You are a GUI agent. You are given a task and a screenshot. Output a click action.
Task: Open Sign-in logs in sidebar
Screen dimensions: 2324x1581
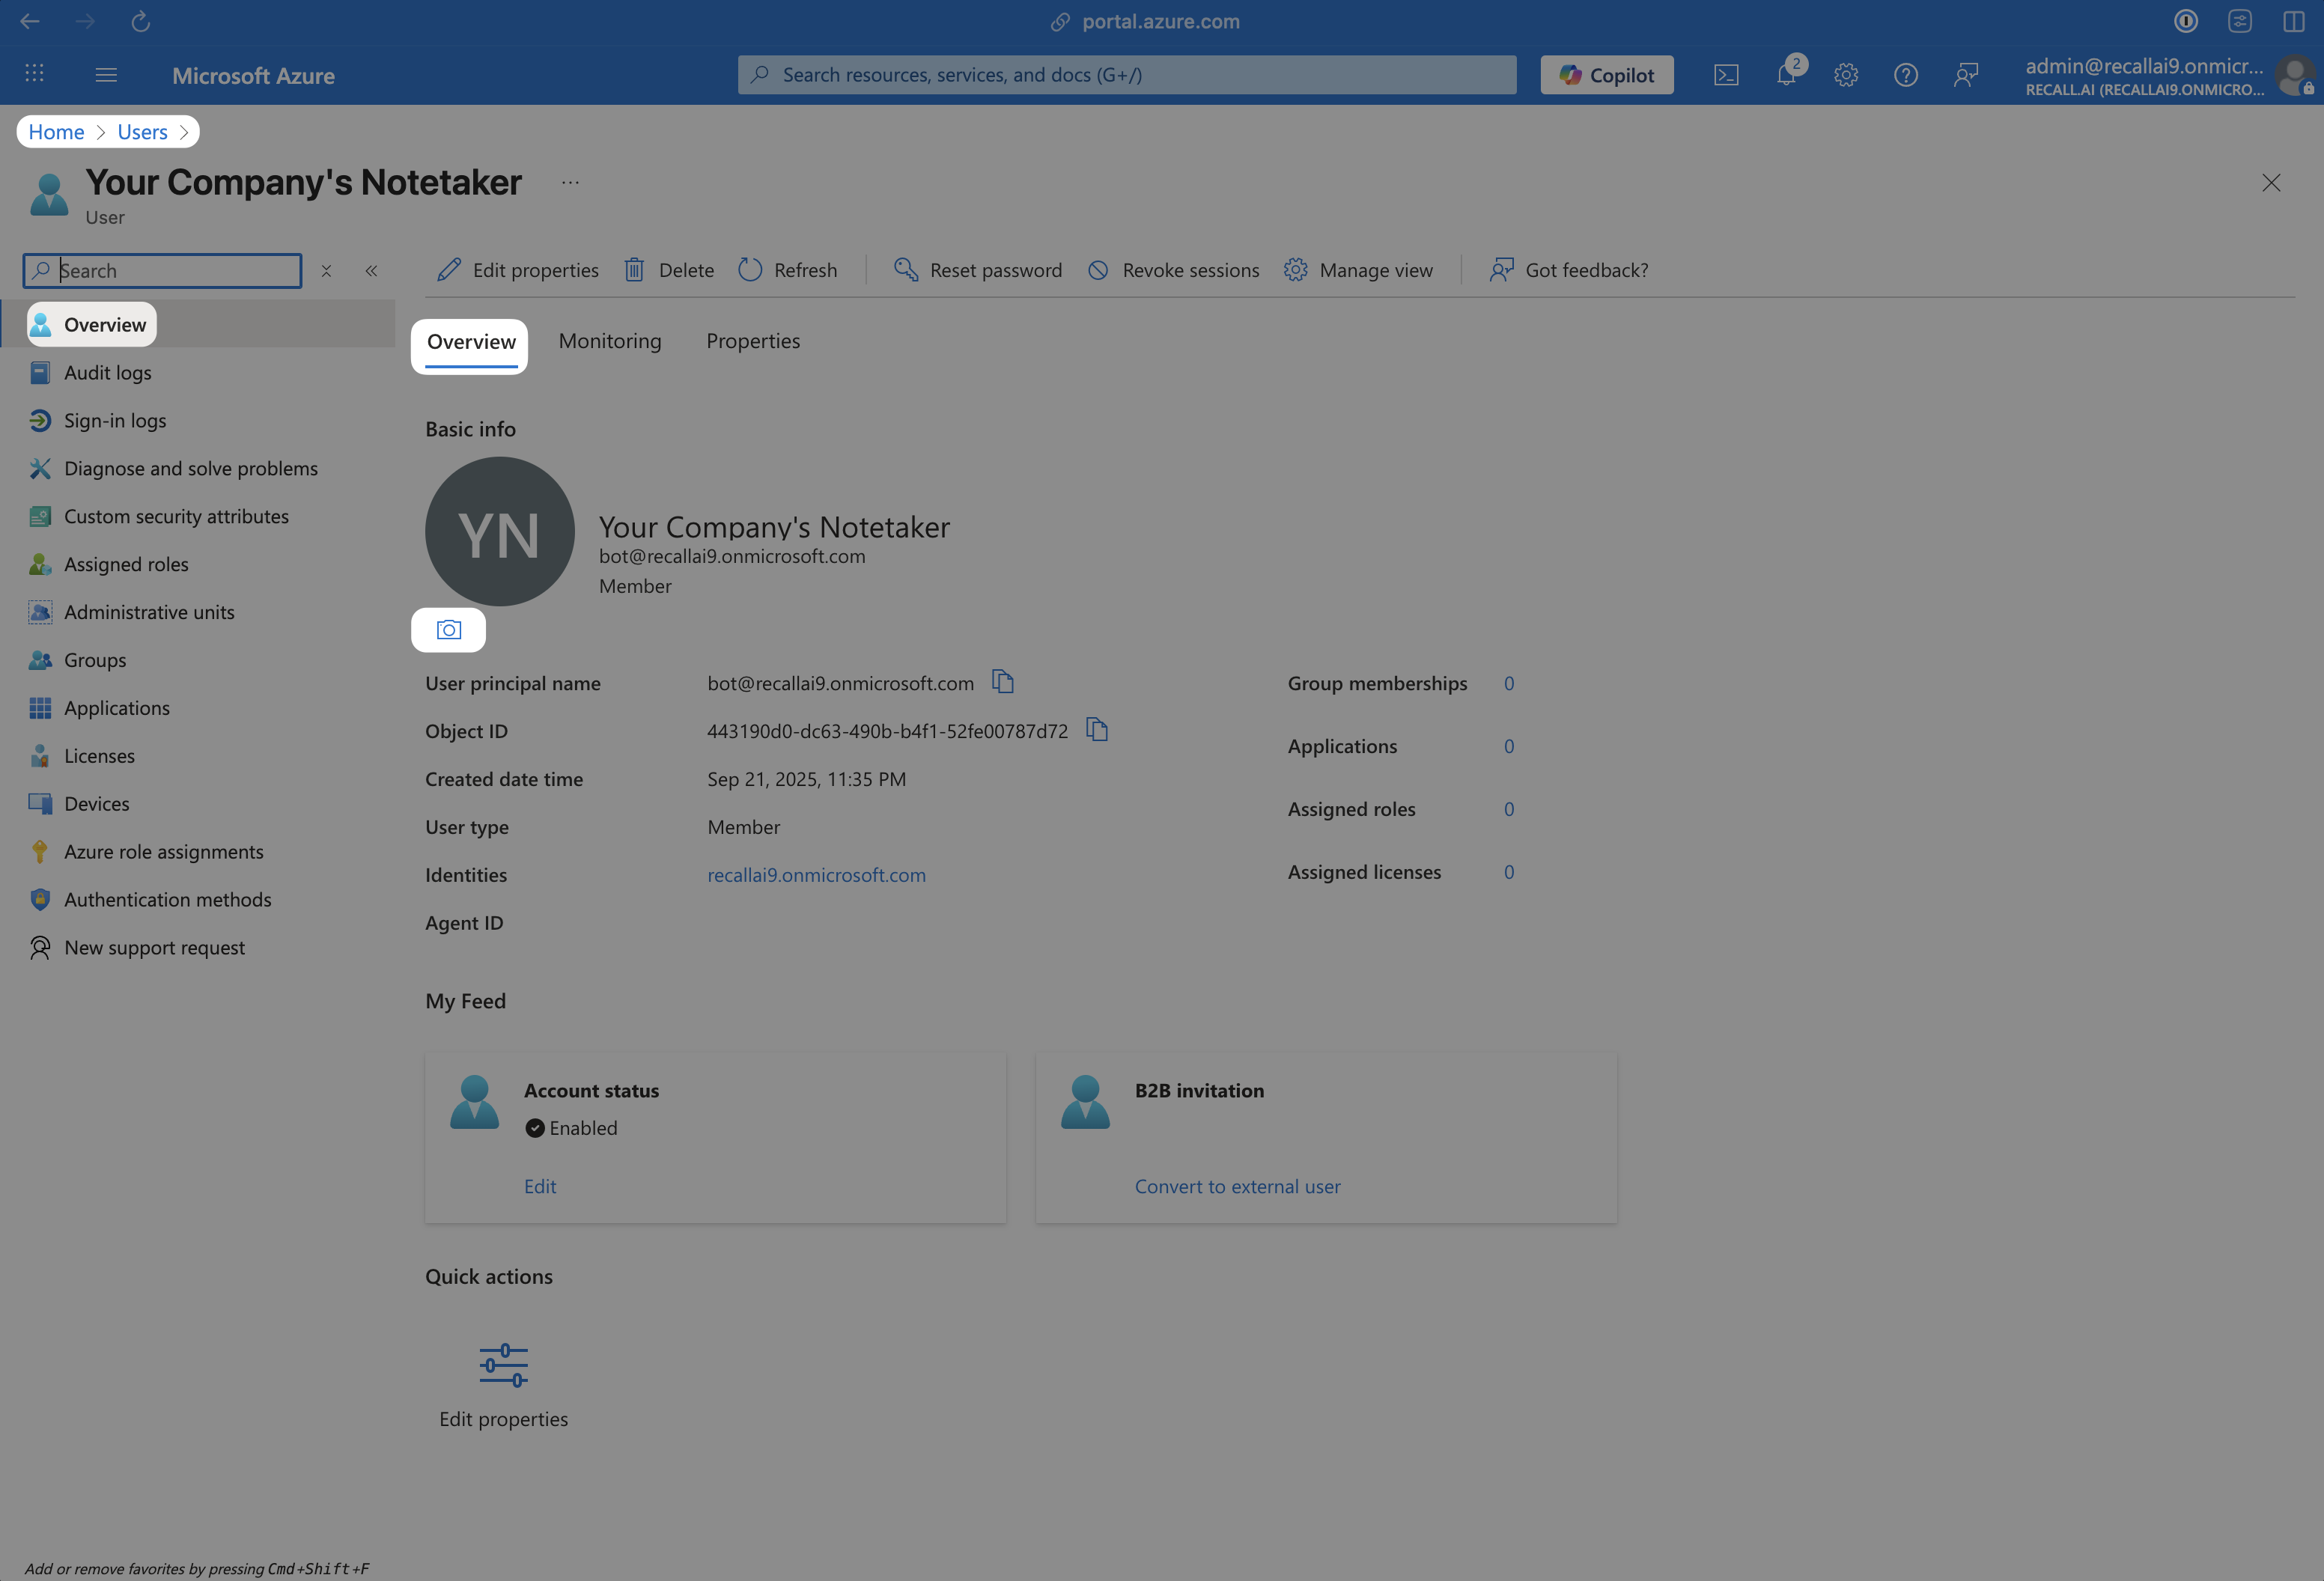115,420
